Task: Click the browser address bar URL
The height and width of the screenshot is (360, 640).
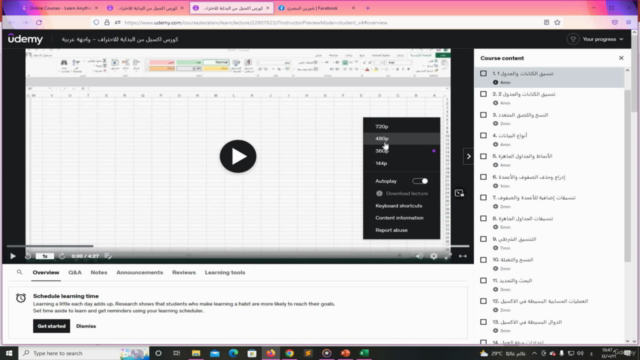Action: click(x=256, y=22)
